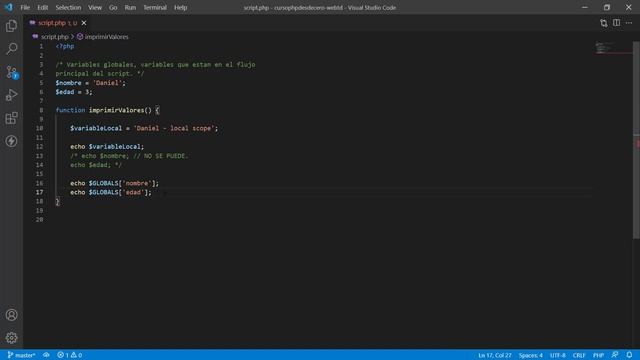Restore down the VS Code window

click(x=607, y=7)
